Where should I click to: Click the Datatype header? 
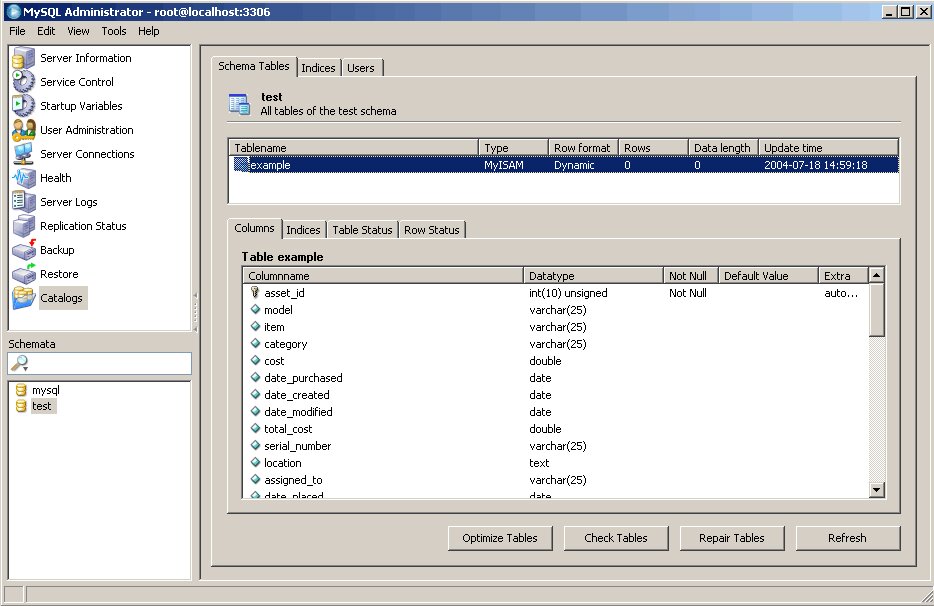[594, 276]
